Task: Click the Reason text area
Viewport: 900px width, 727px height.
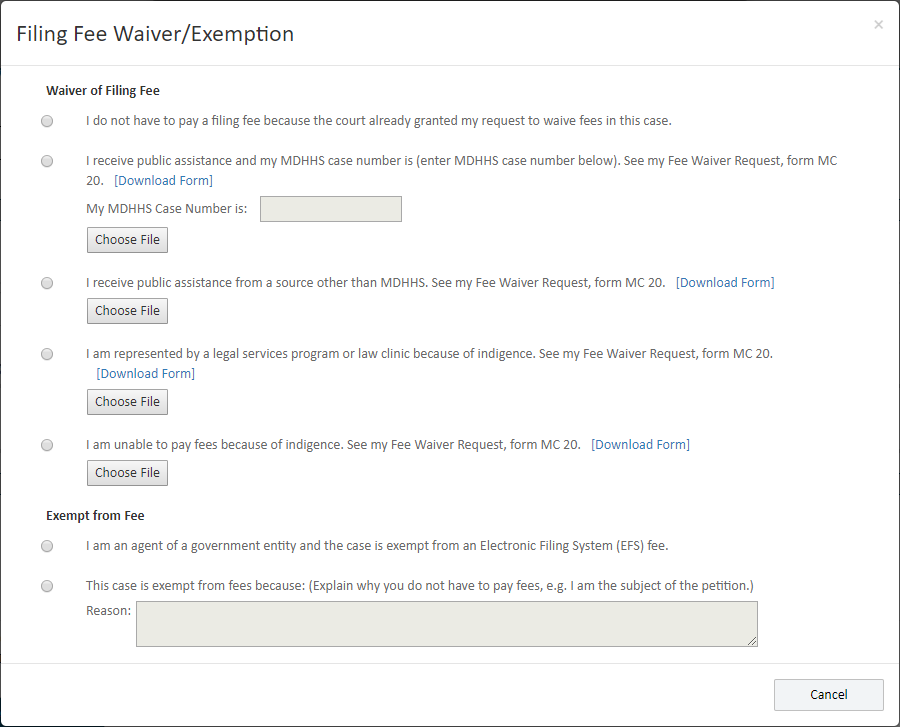Action: (x=446, y=623)
